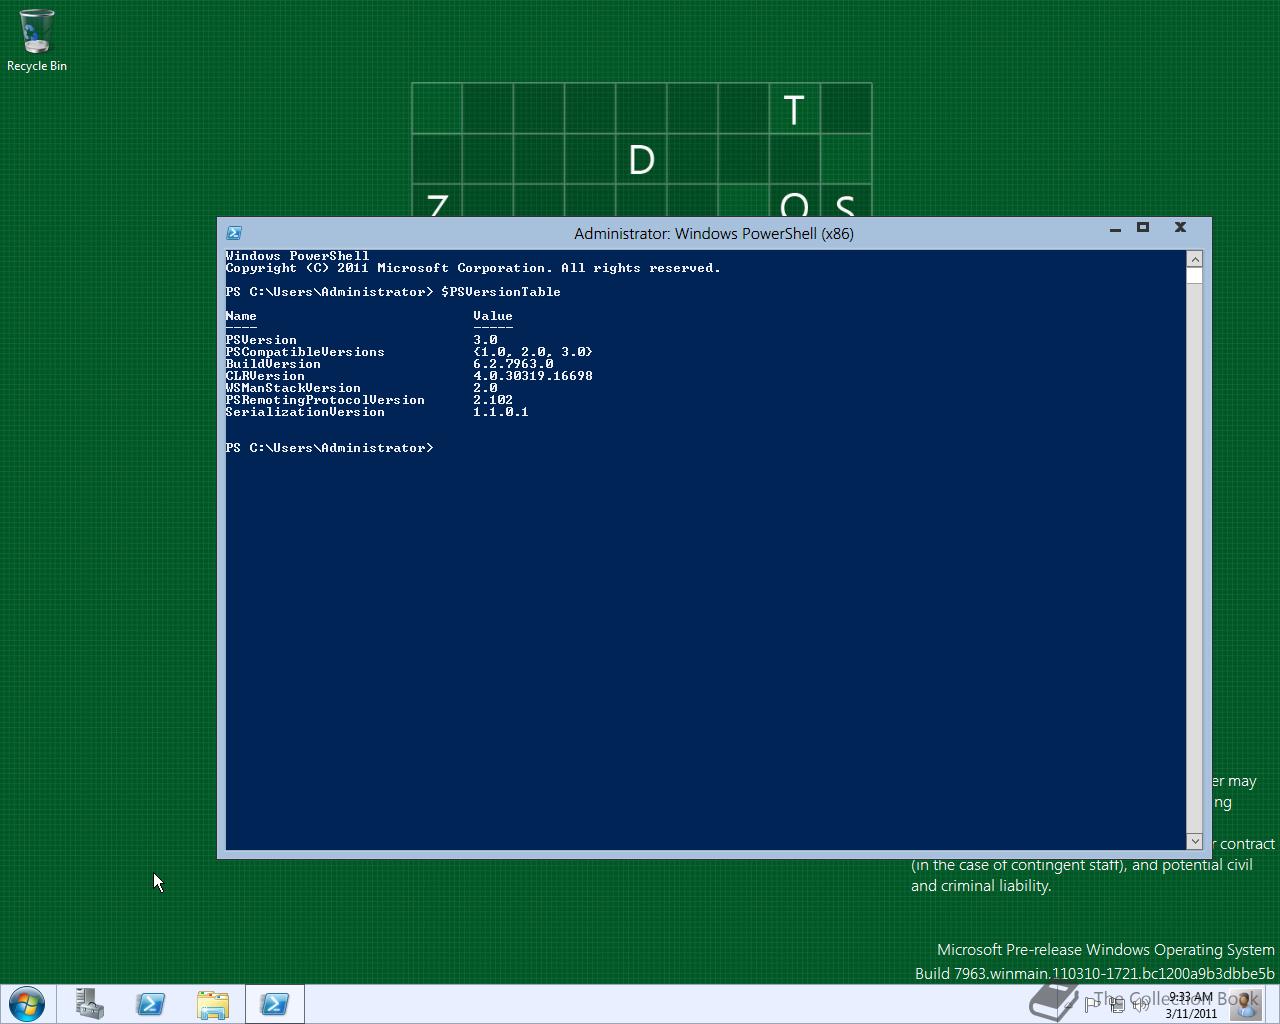Maximize the PowerShell window
This screenshot has width=1280, height=1024.
point(1143,228)
